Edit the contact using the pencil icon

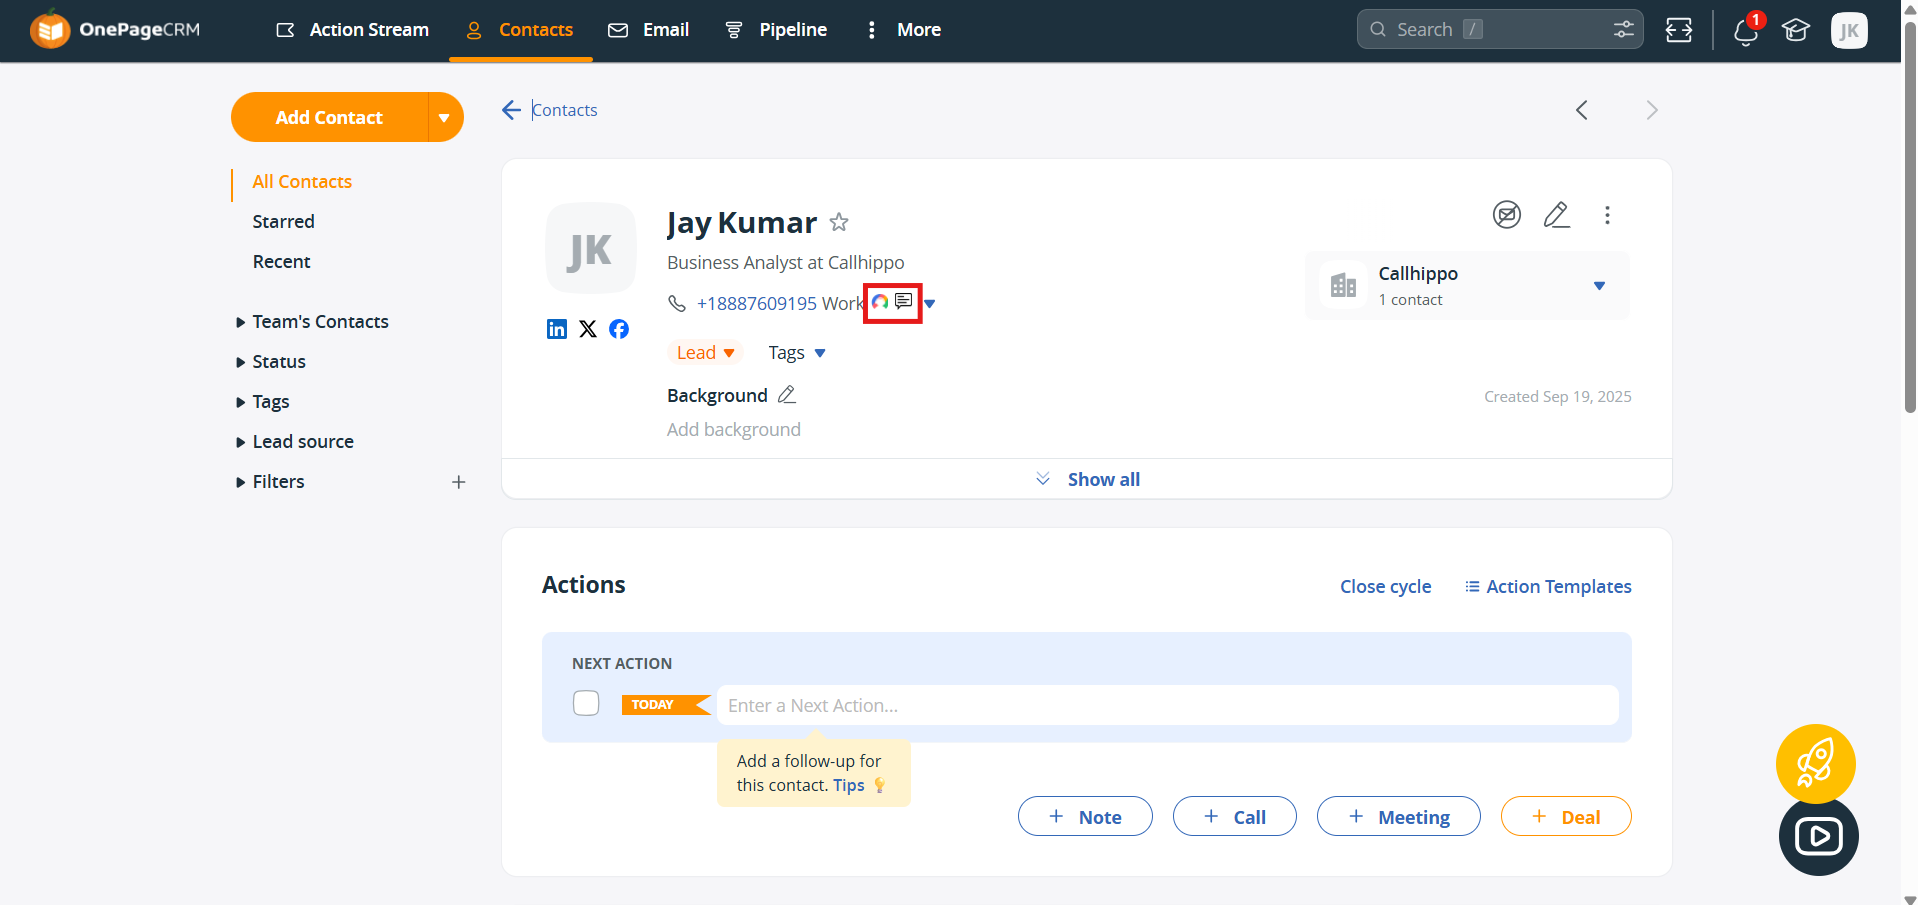coord(1557,214)
